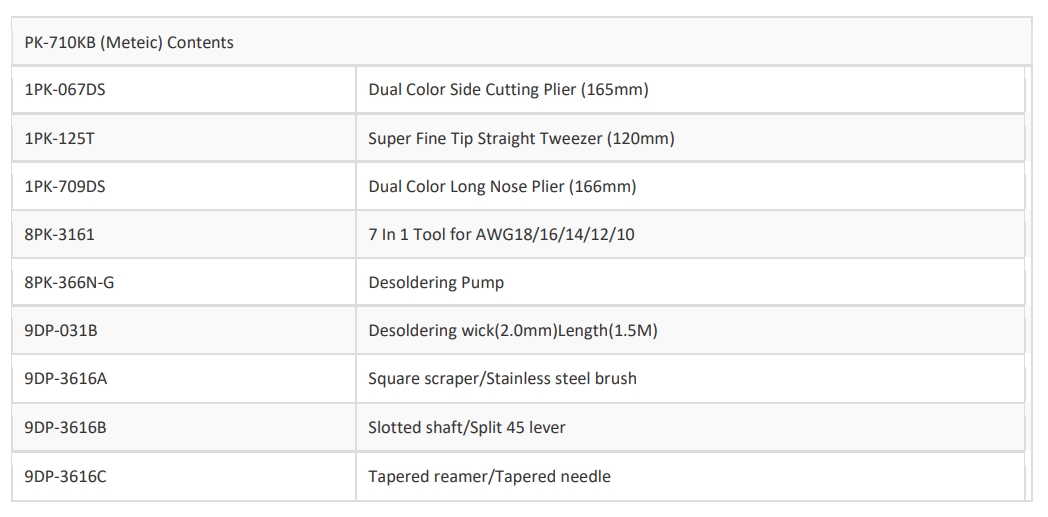Screen dimensions: 1048x517
Task: Click the Desoldering Pump description cell
Action: coord(436,283)
